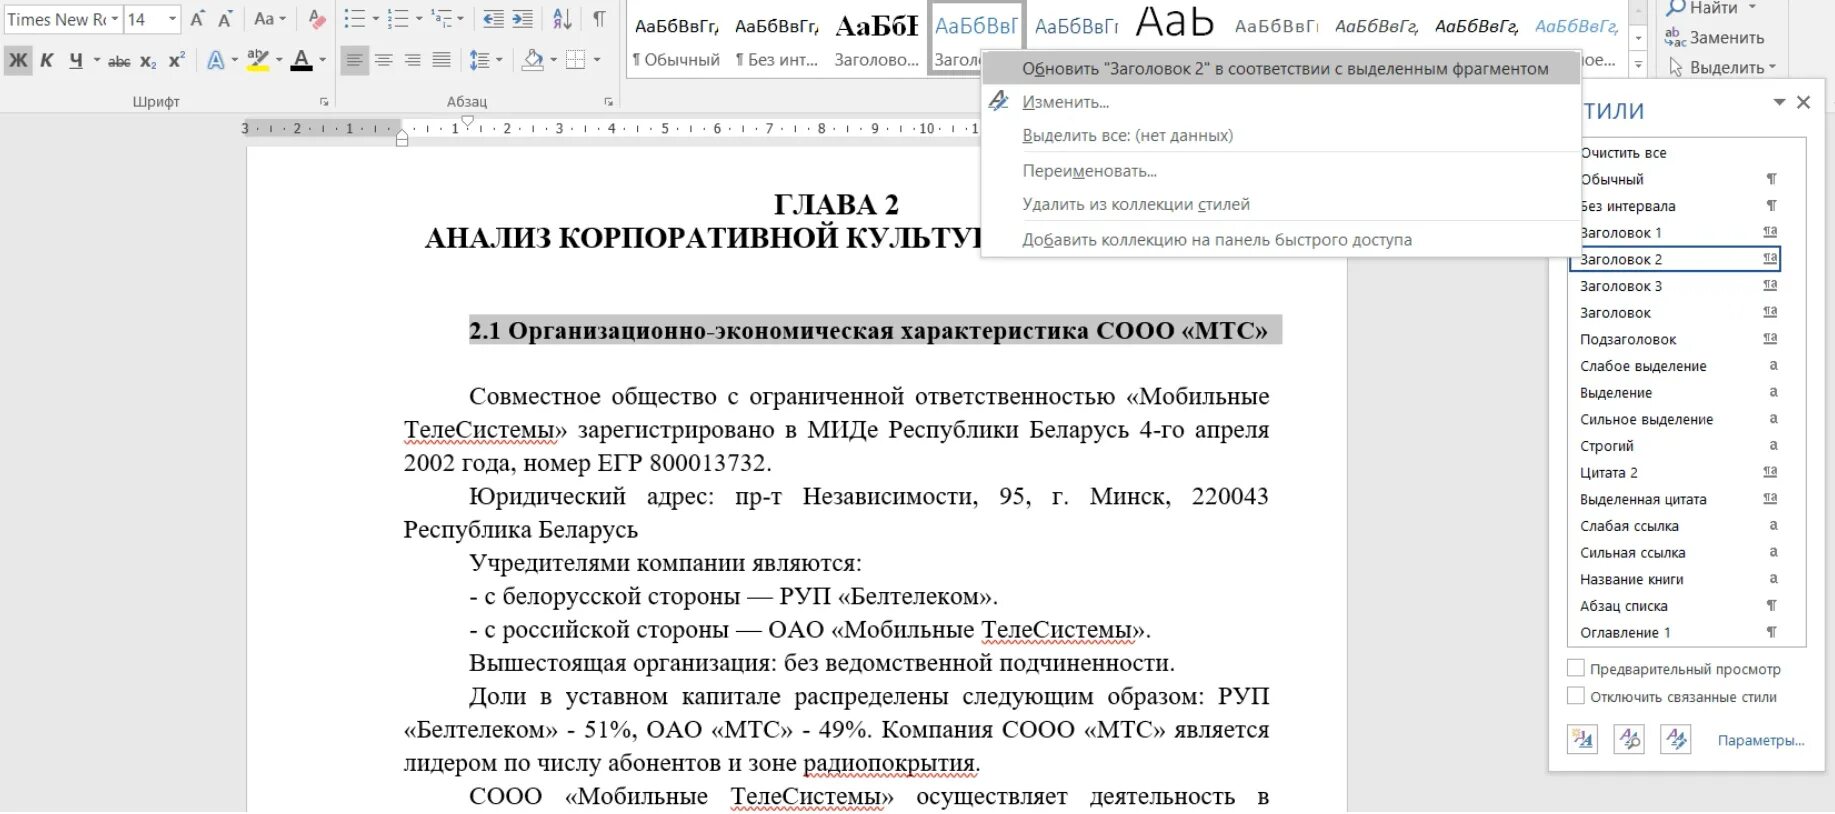The width and height of the screenshot is (1835, 814).
Task: Click New Style icon in Styles pane
Action: click(x=1582, y=740)
